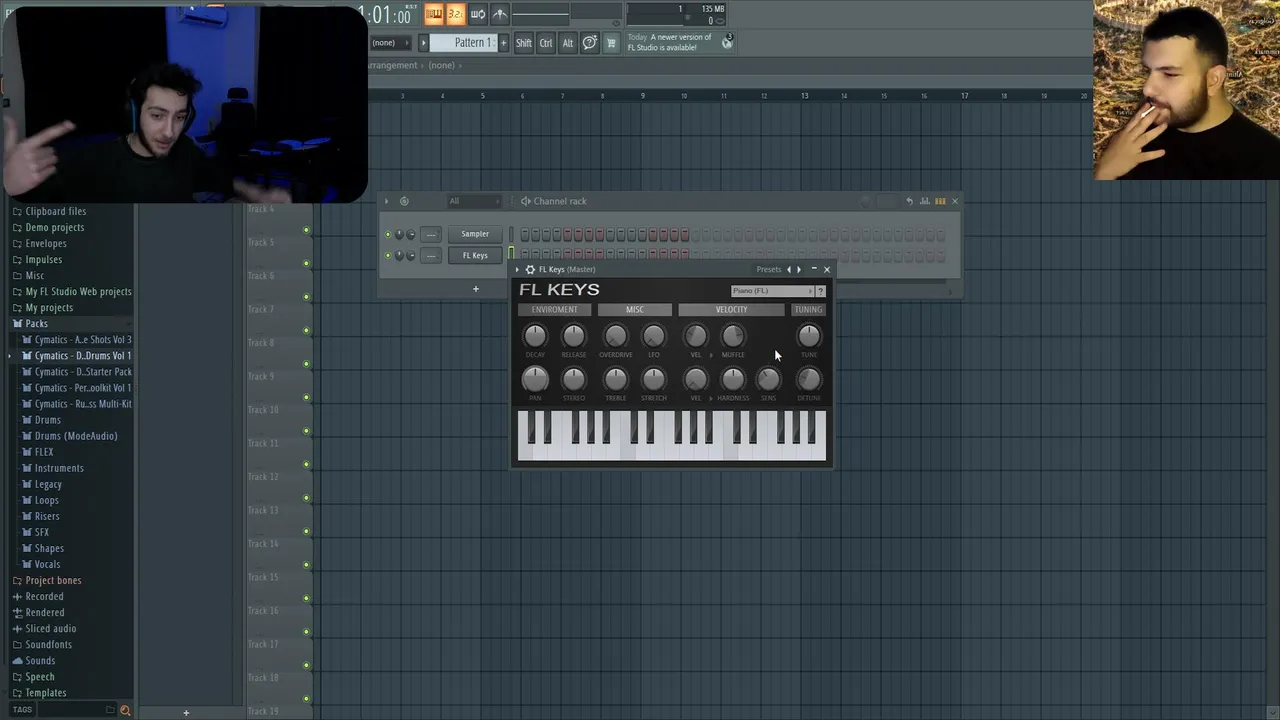
Task: Mute the Sampler channel green LED
Action: 388,235
